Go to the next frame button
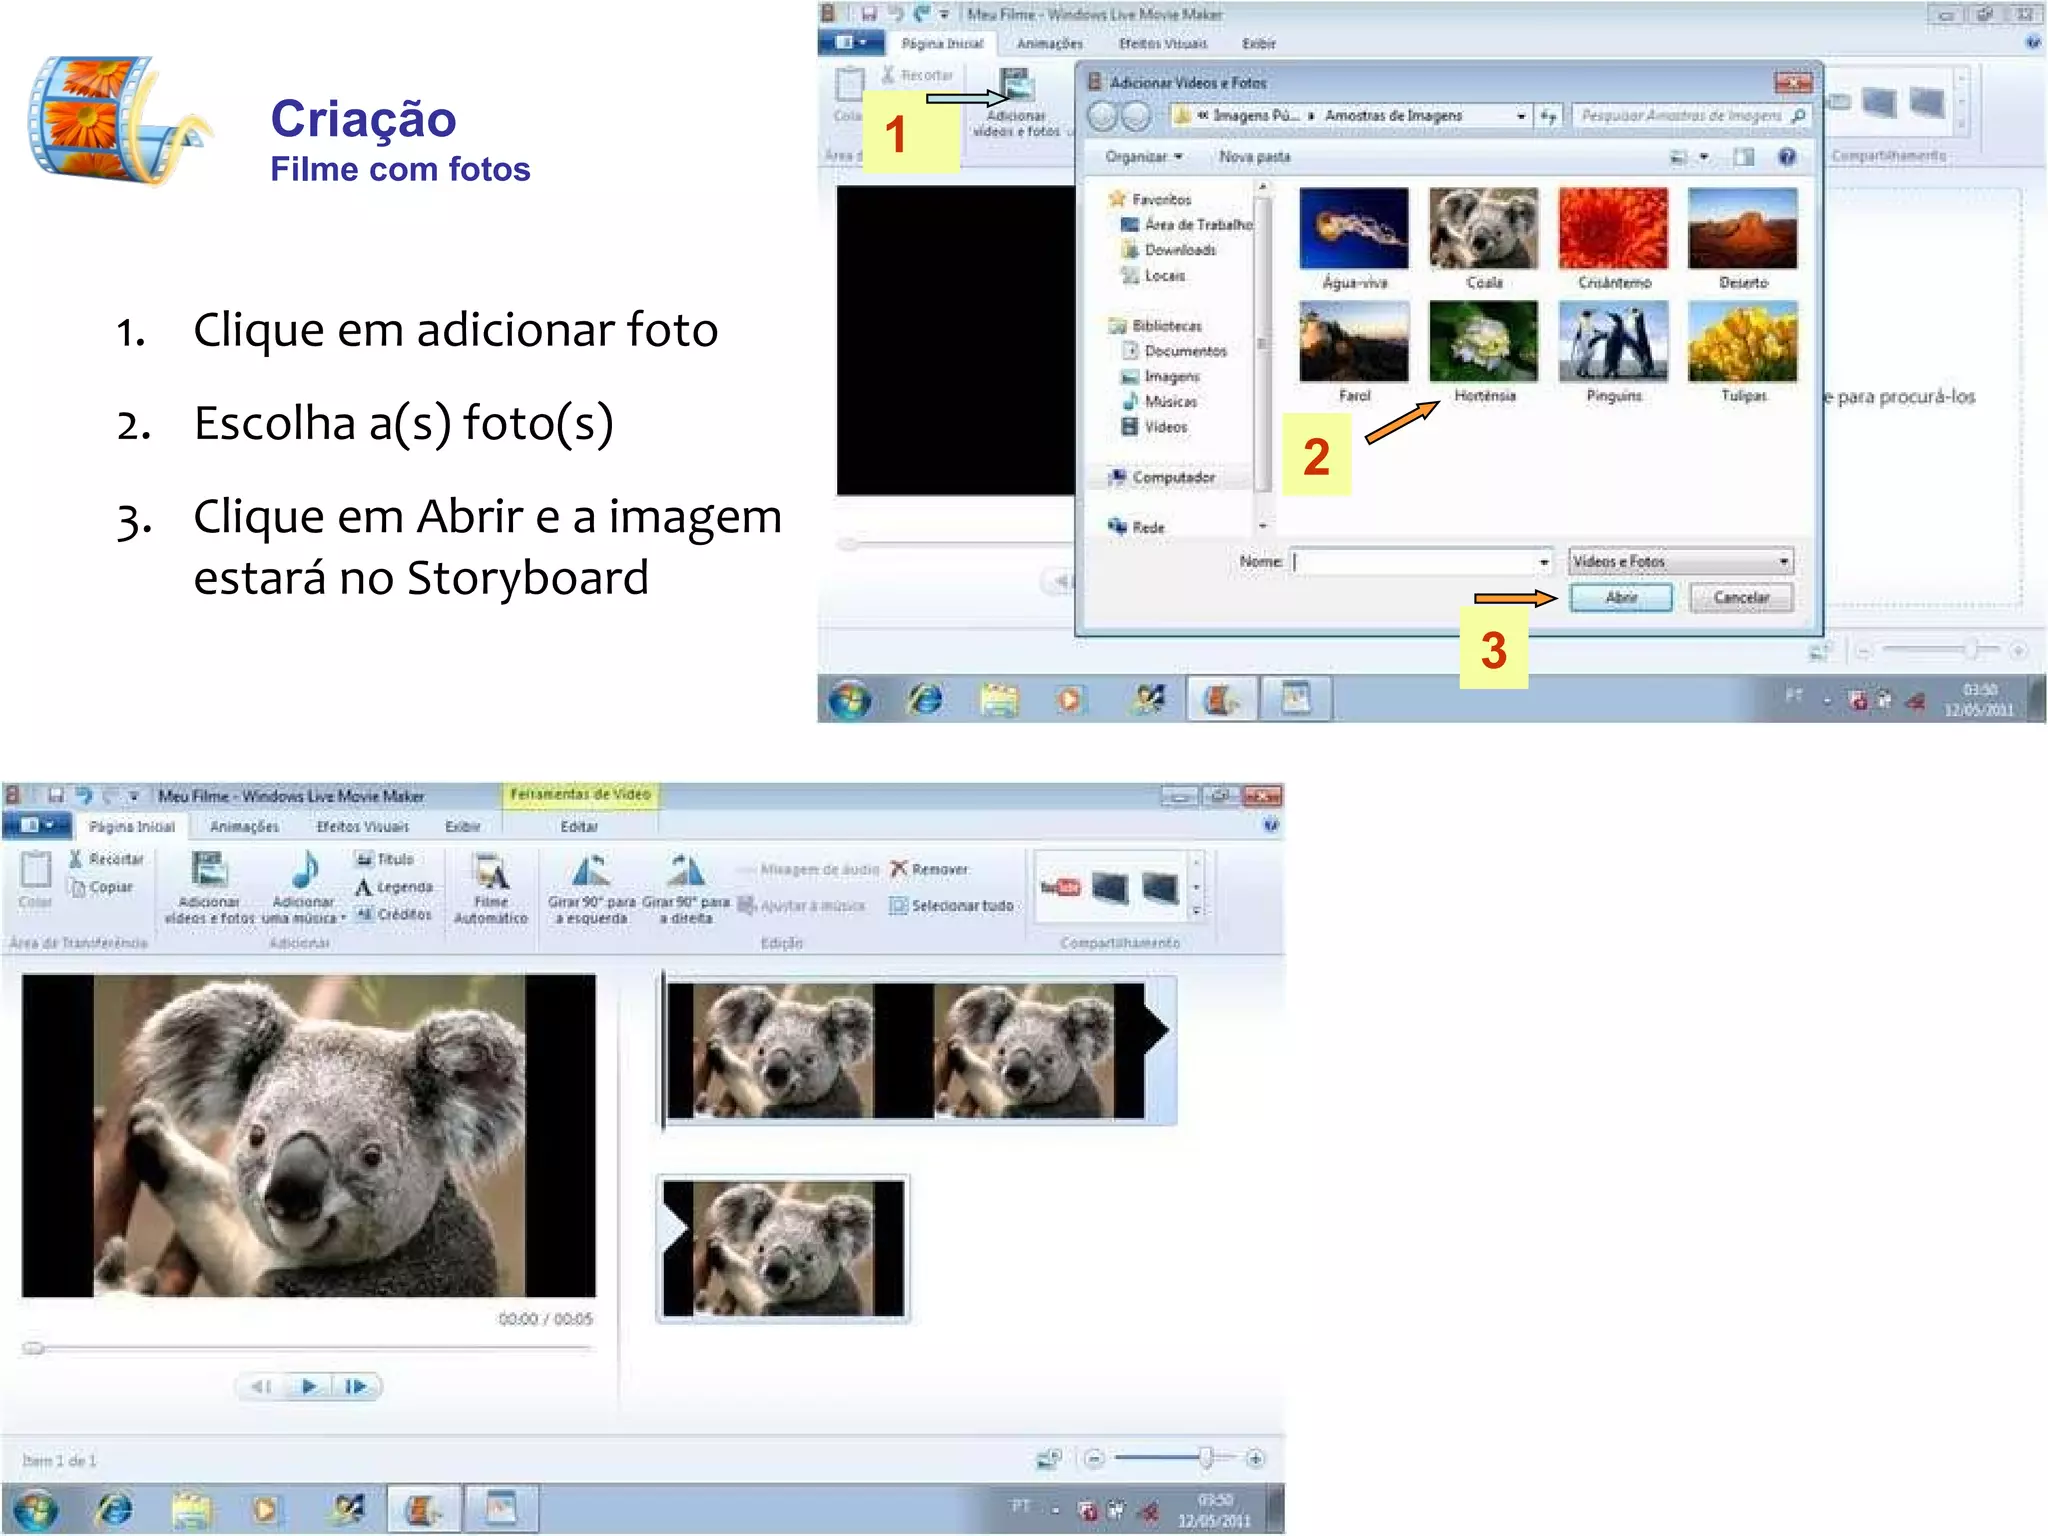This screenshot has height=1536, width=2048. pyautogui.click(x=356, y=1386)
